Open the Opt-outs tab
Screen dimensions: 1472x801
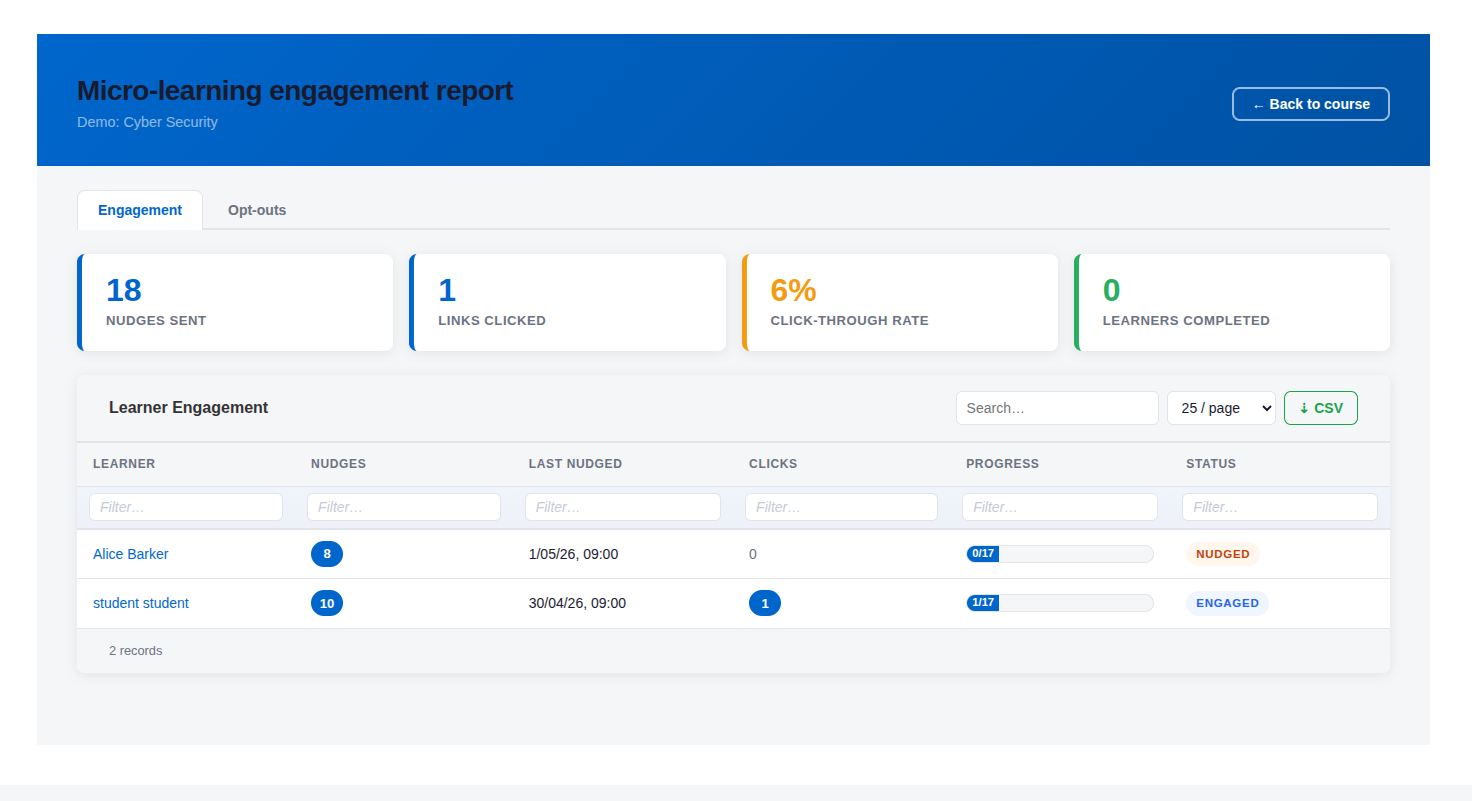click(257, 210)
